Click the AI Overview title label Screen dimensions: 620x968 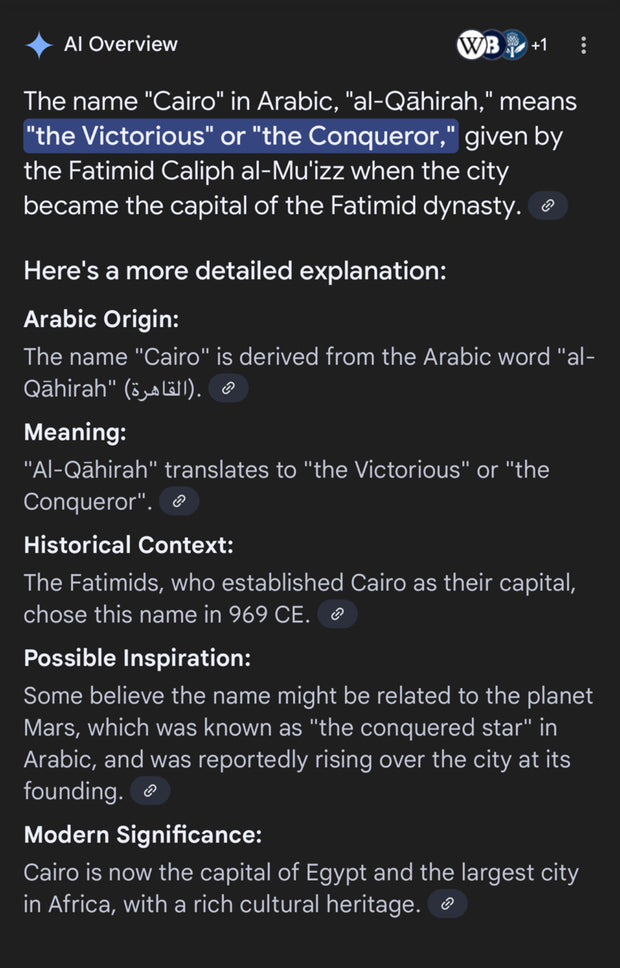click(x=120, y=44)
